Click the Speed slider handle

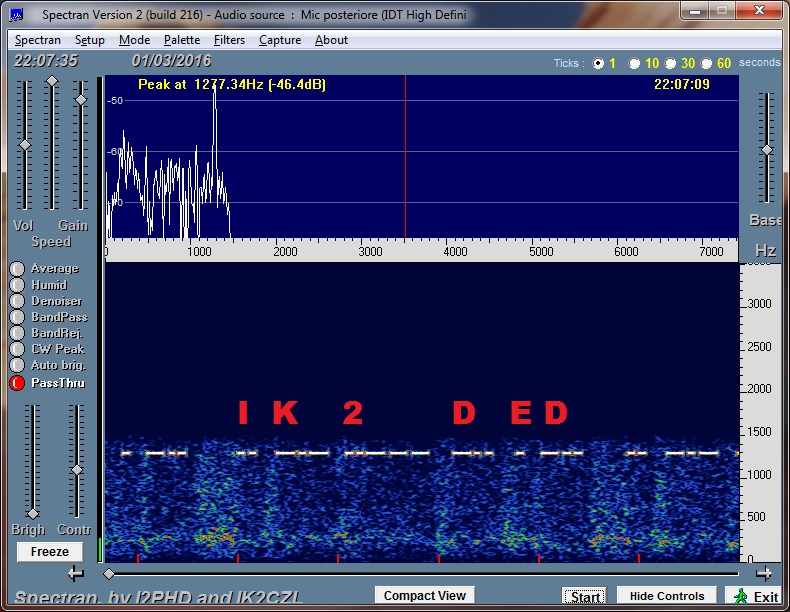tap(51, 81)
